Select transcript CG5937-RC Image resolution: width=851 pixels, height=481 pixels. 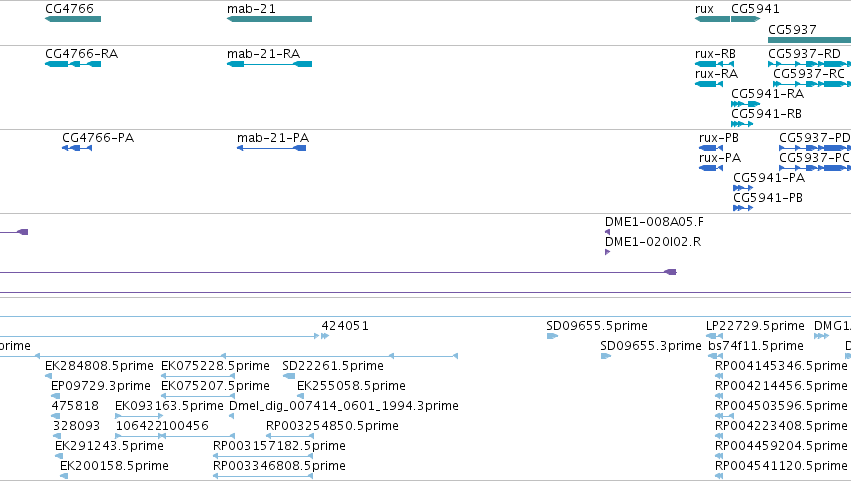(x=812, y=84)
